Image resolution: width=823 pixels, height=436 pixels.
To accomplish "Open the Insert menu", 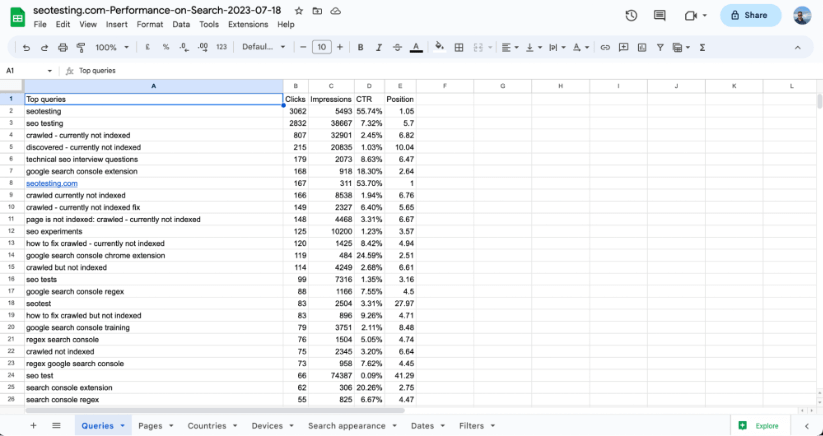I will pos(117,24).
